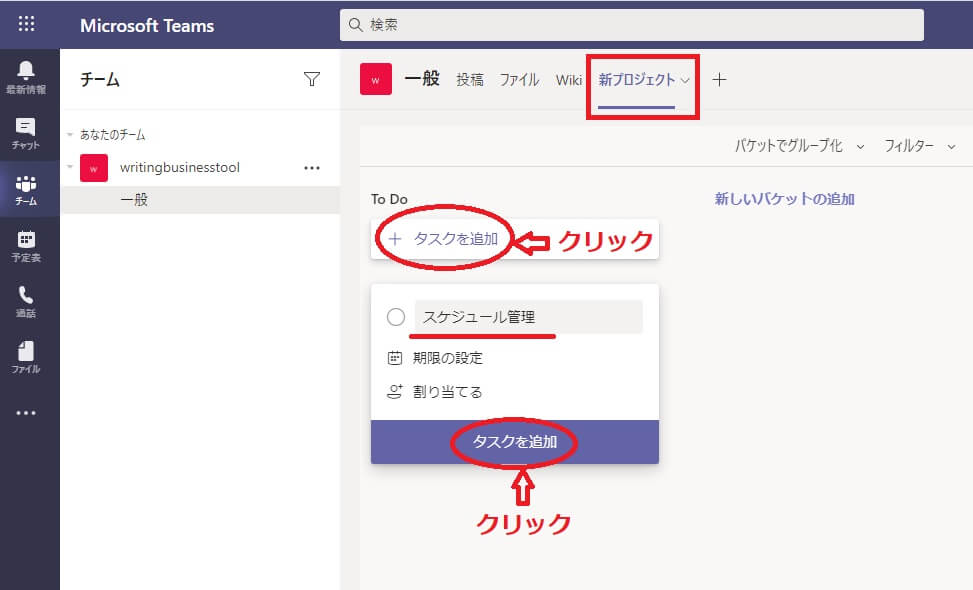Viewport: 973px width, 590px height.
Task: Switch to the Wiki tab
Action: (569, 80)
